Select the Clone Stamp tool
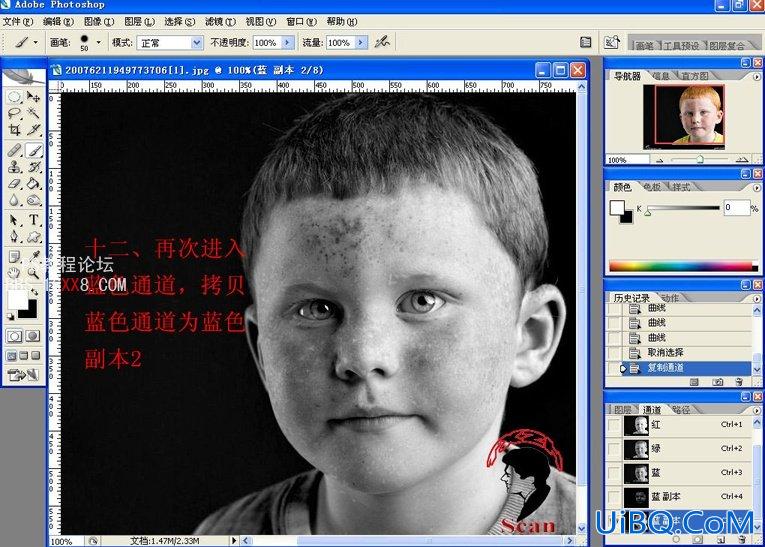765x547 pixels. pos(14,167)
